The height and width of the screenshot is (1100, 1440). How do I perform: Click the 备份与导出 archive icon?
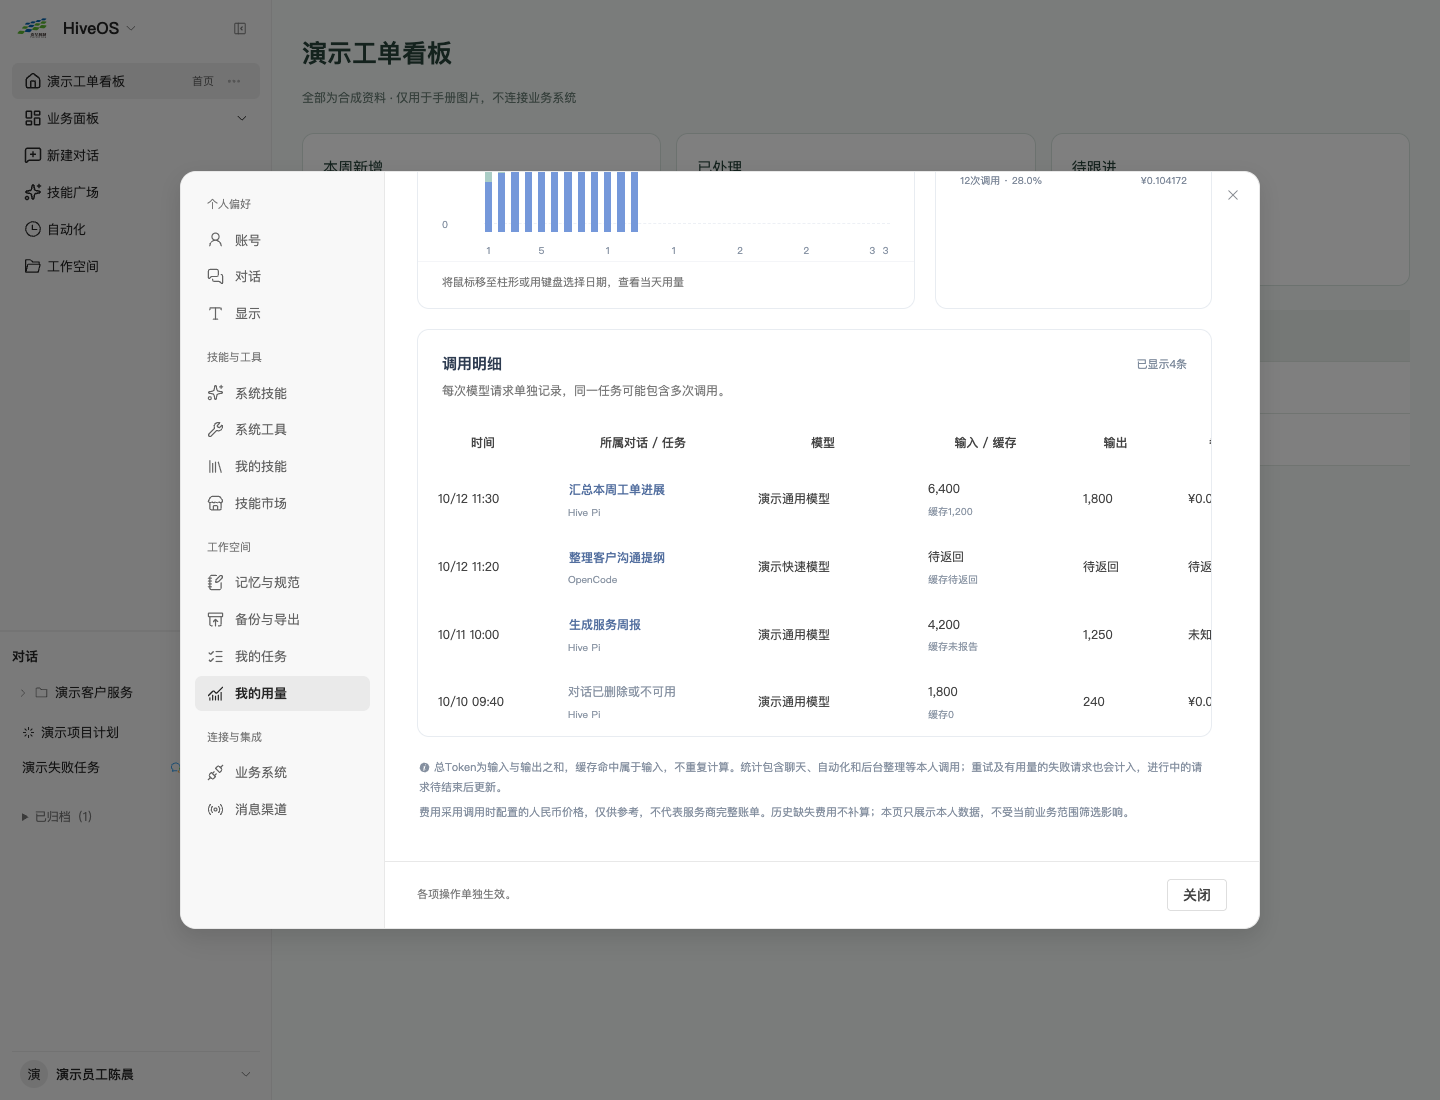coord(215,620)
